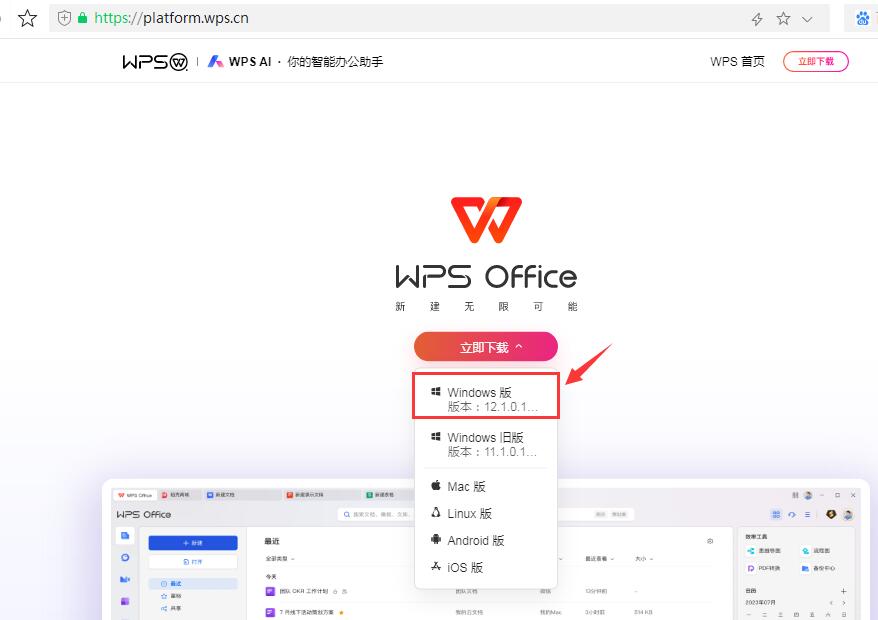Click the green padlock icon
This screenshot has height=620, width=878.
tap(82, 18)
